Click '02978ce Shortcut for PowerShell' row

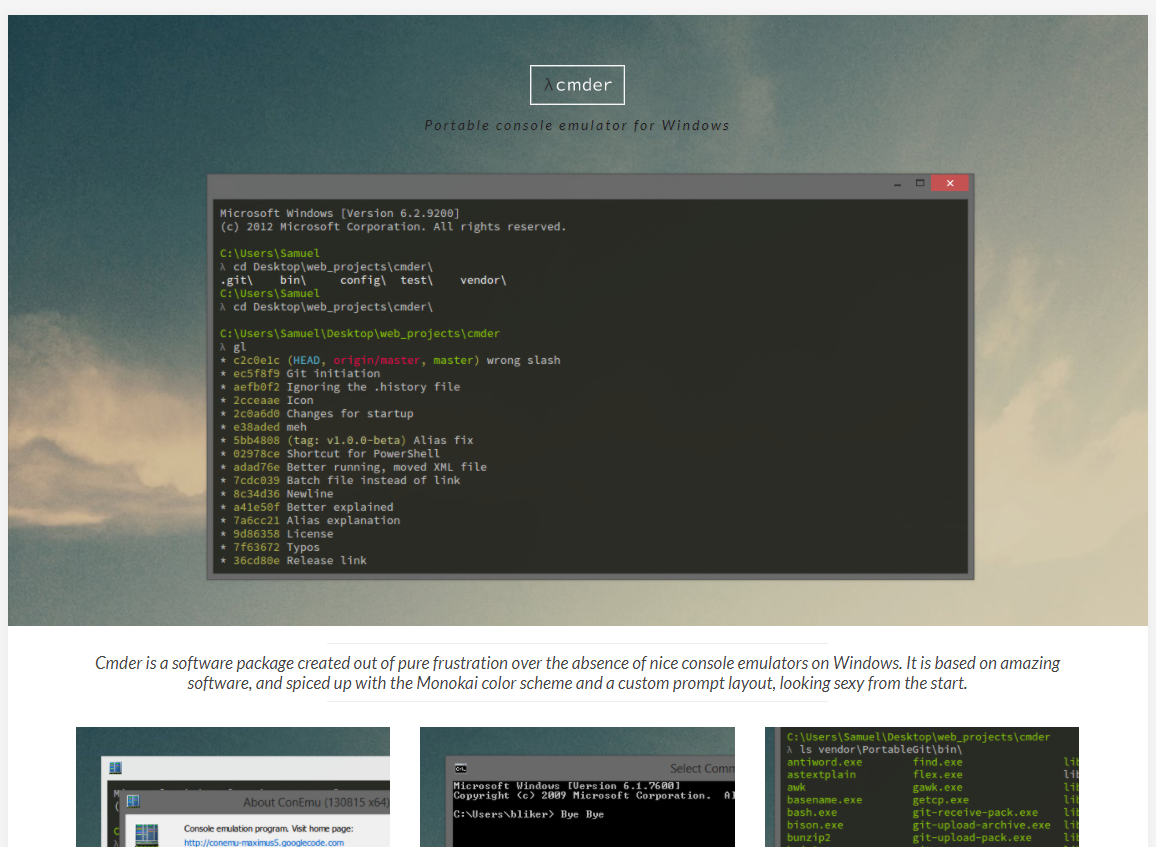coord(330,453)
